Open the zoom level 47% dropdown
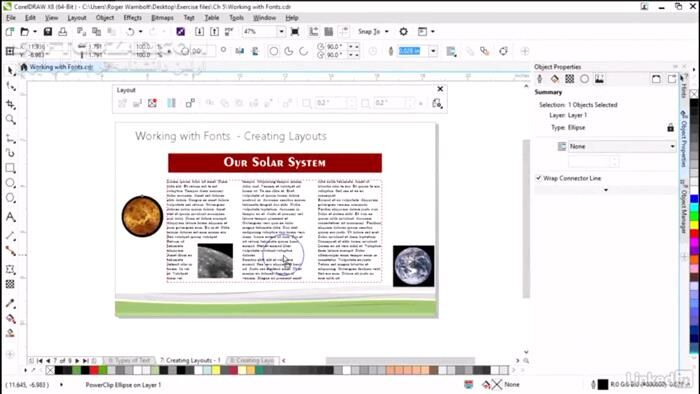This screenshot has width=700, height=394. (281, 32)
